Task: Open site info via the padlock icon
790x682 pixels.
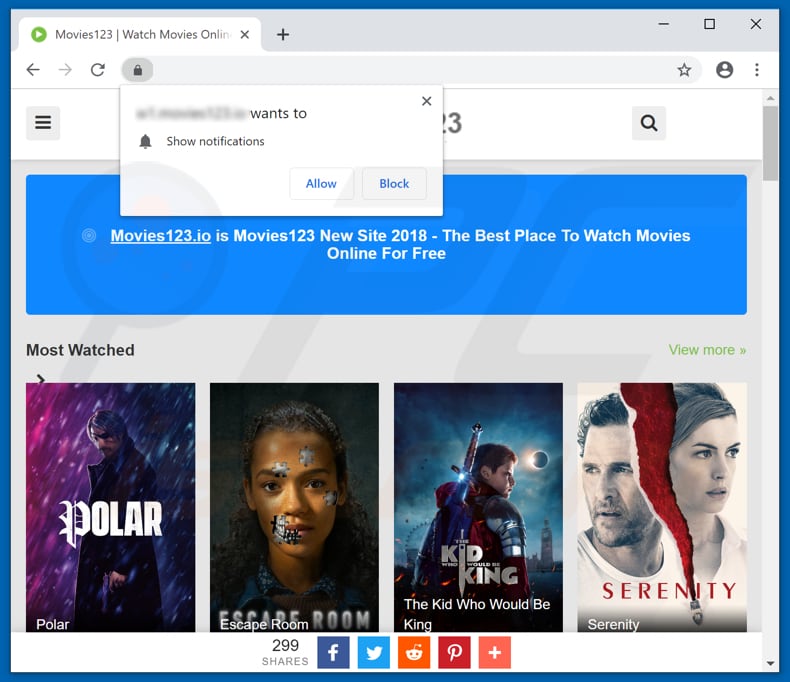Action: 138,70
